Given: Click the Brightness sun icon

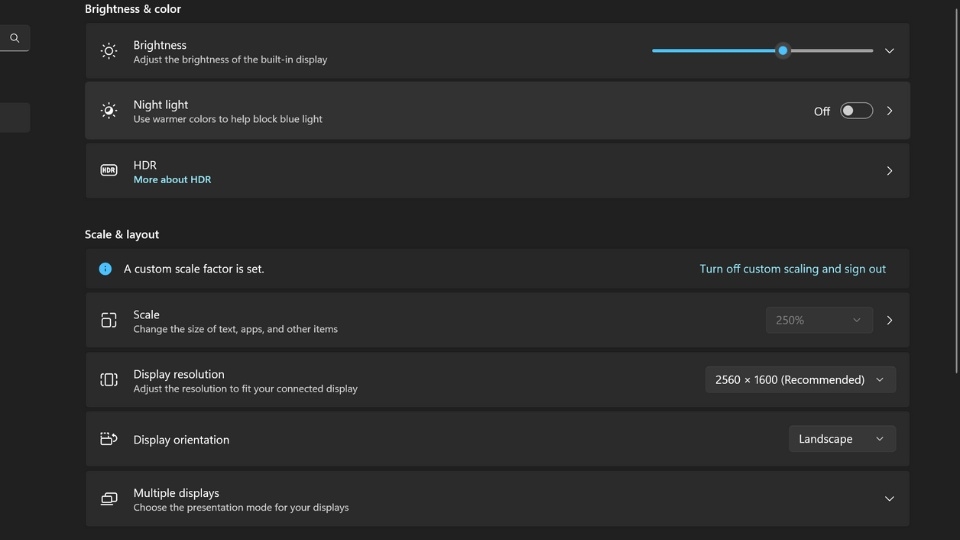Looking at the screenshot, I should [109, 51].
